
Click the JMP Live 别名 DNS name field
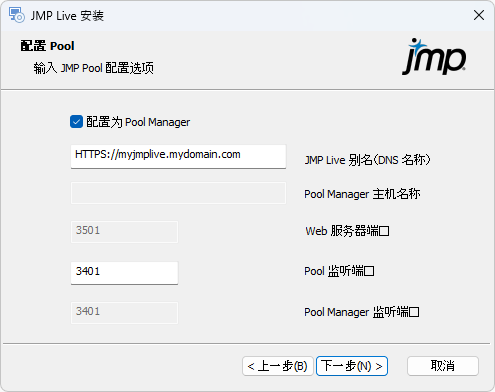tap(178, 156)
